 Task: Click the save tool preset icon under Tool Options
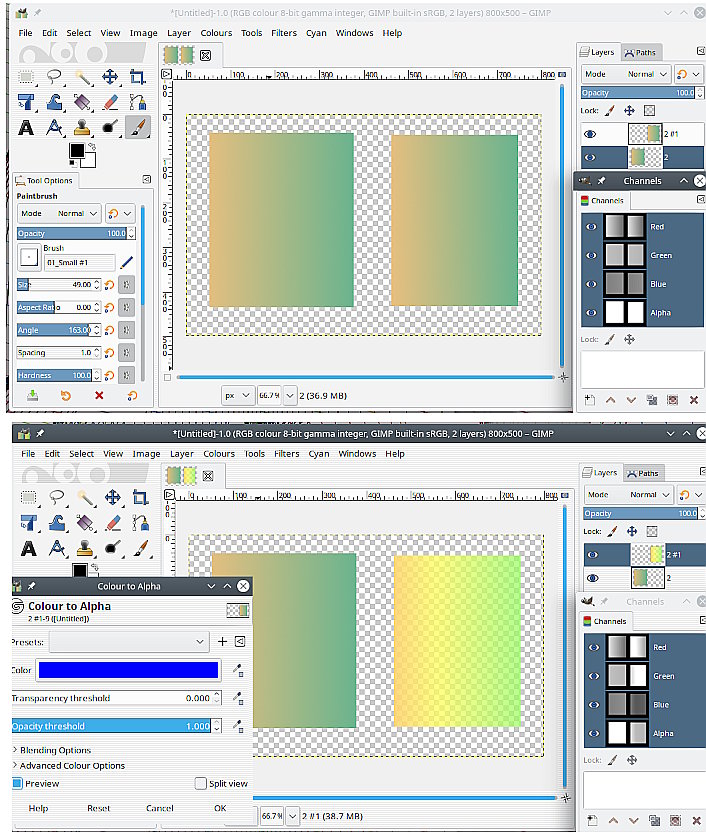tap(32, 395)
